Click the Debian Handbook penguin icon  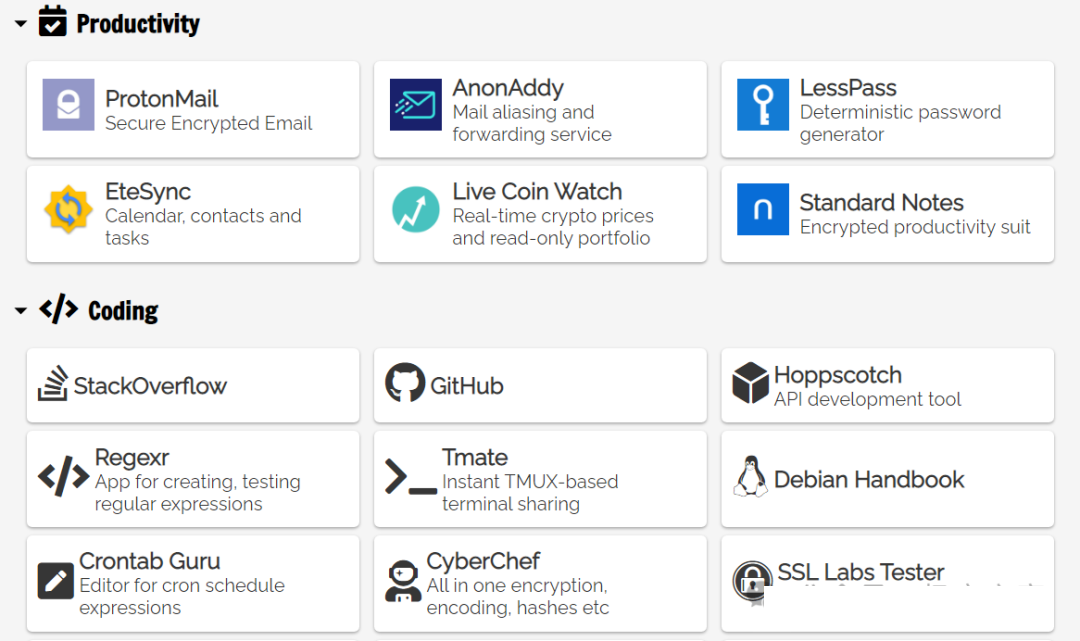pos(750,477)
